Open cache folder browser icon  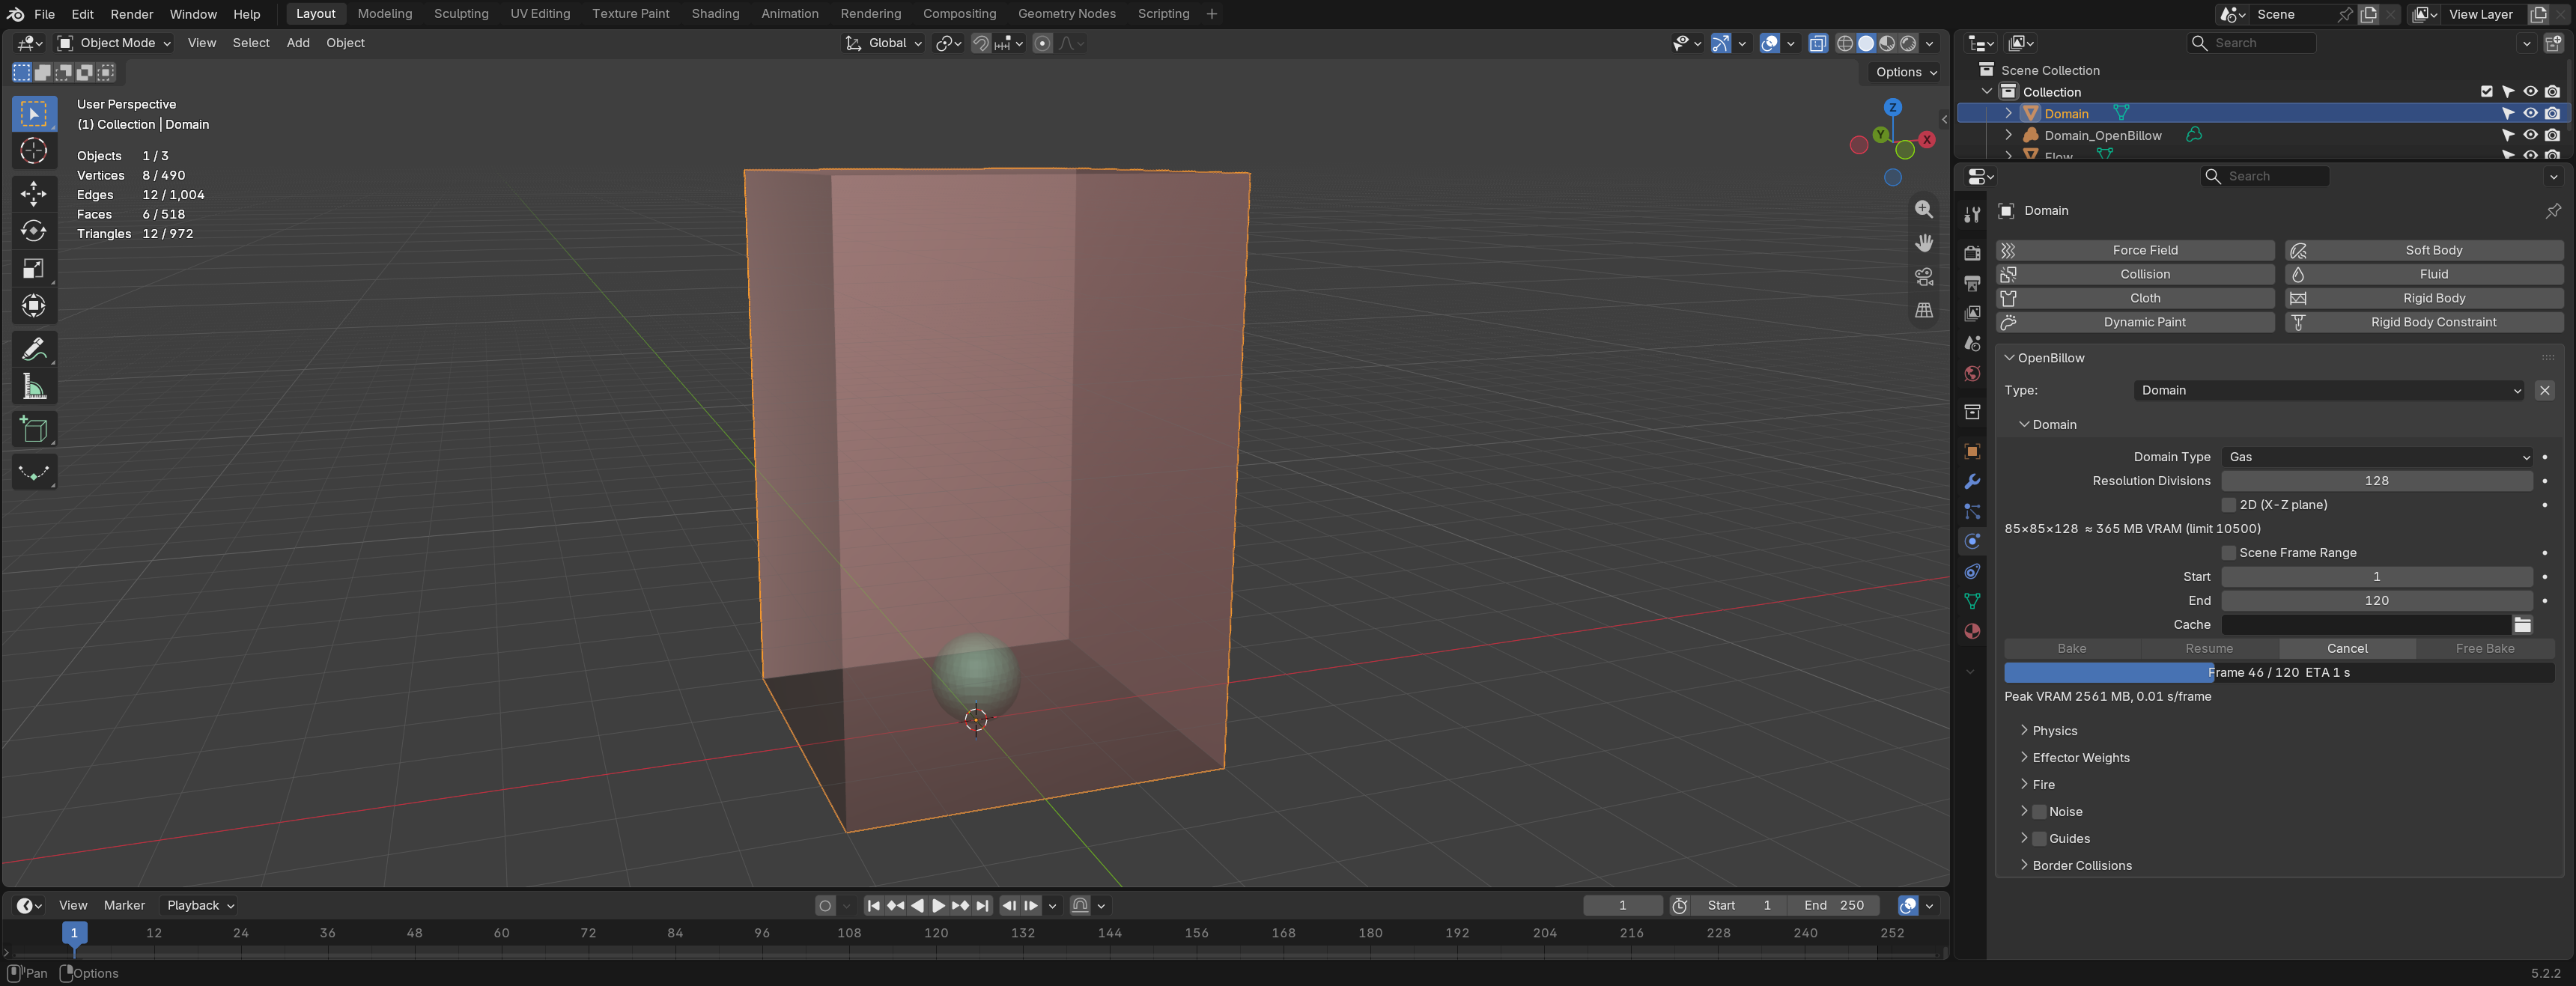2522,625
